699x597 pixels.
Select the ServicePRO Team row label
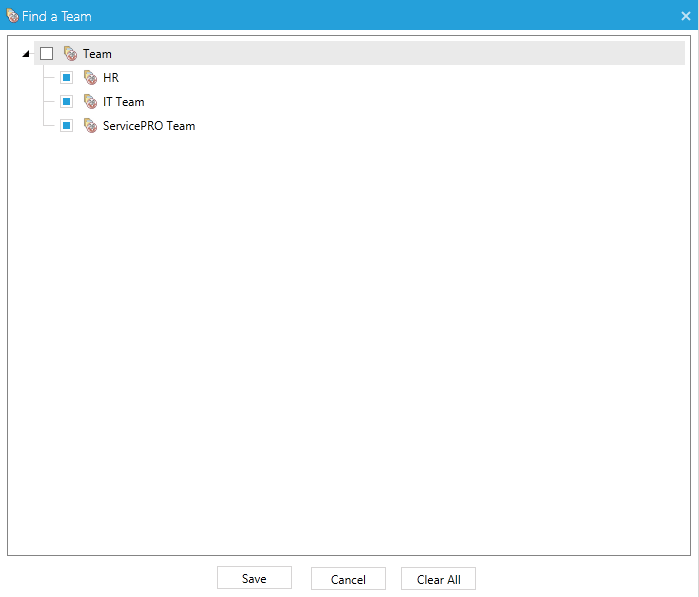[149, 126]
